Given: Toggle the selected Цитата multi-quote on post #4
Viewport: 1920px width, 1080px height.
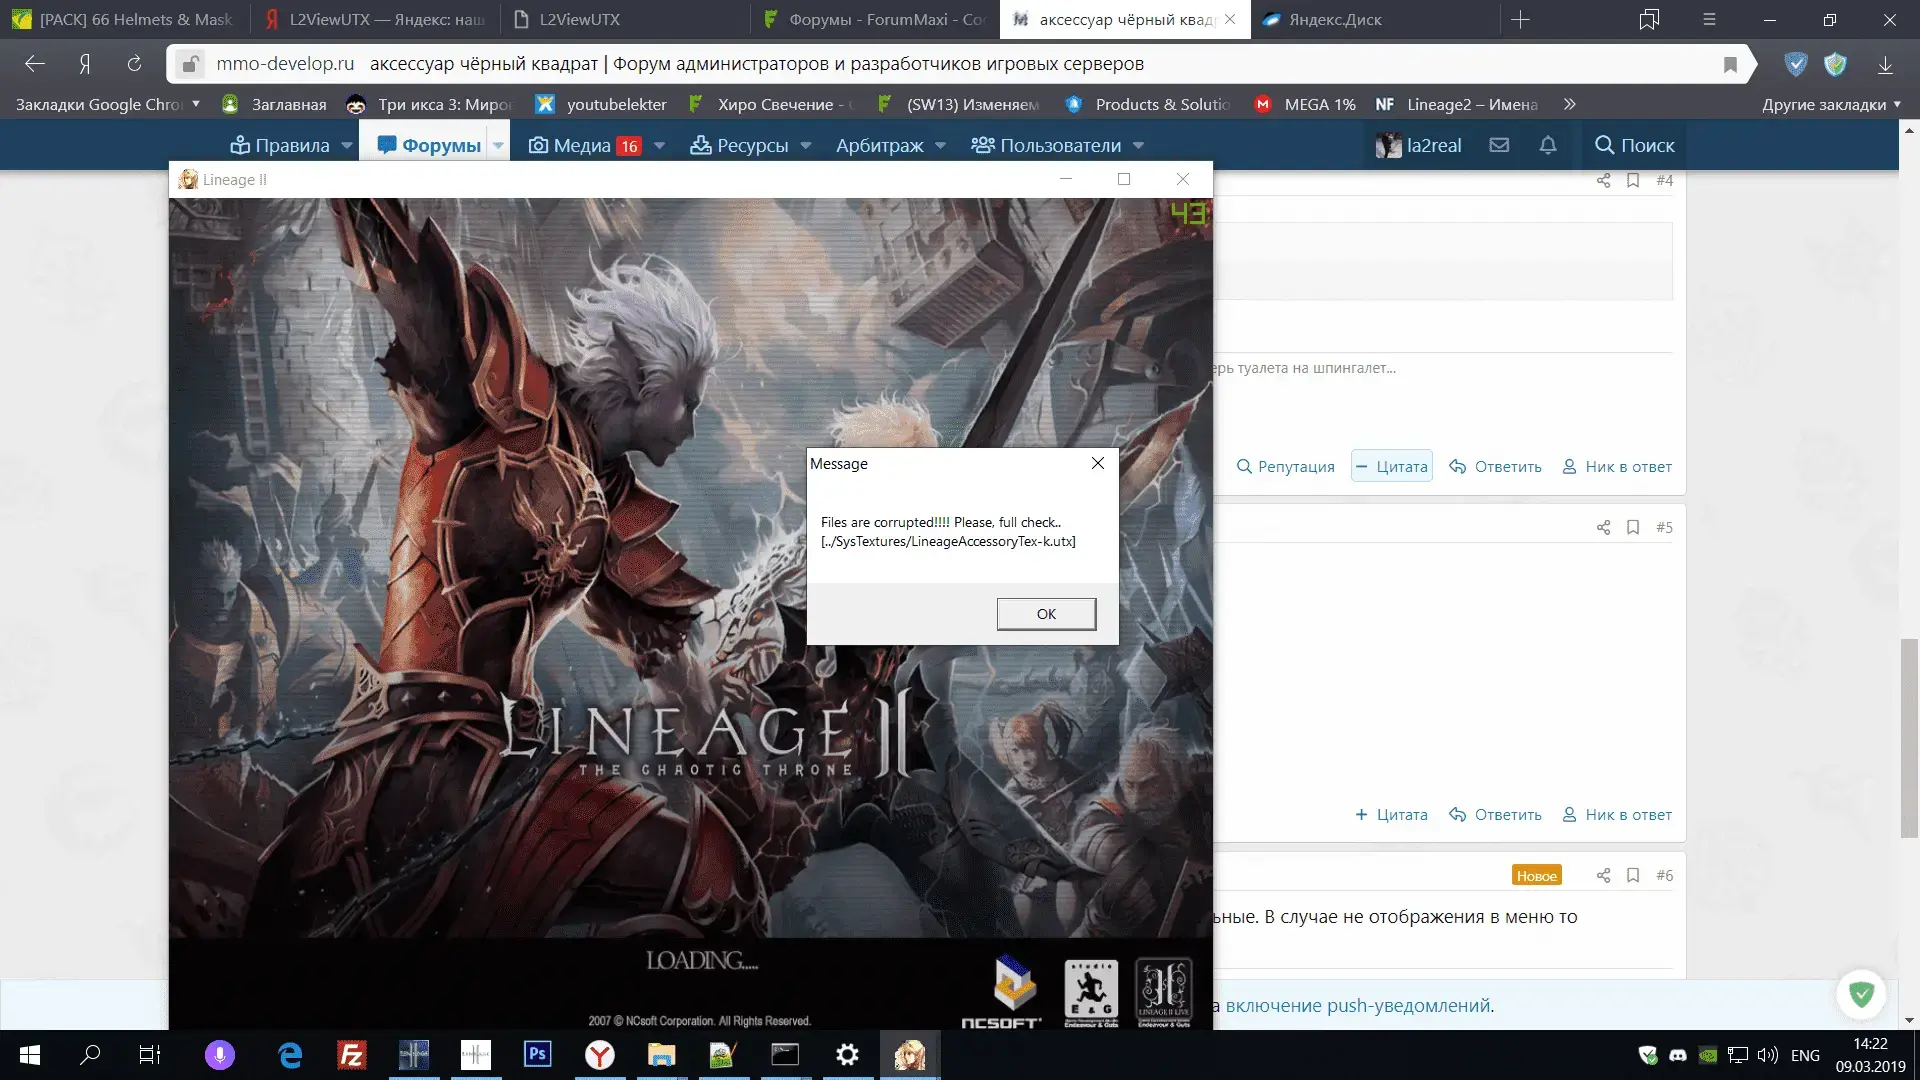Looking at the screenshot, I should point(1392,466).
